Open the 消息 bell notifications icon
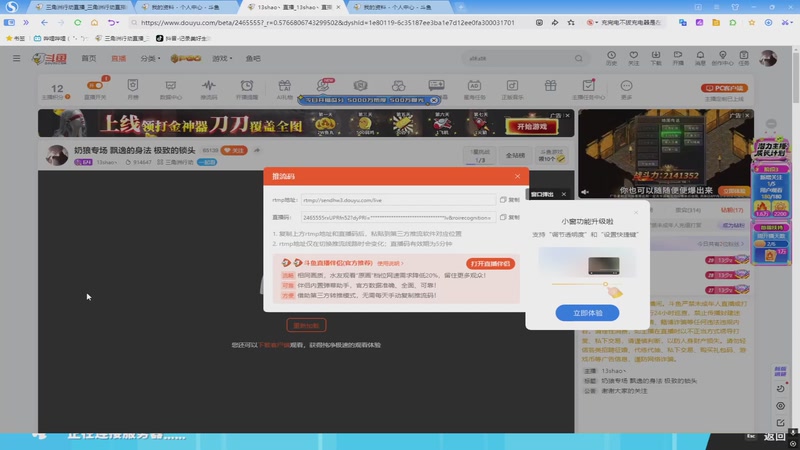Viewport: 800px width, 450px height. (x=701, y=58)
